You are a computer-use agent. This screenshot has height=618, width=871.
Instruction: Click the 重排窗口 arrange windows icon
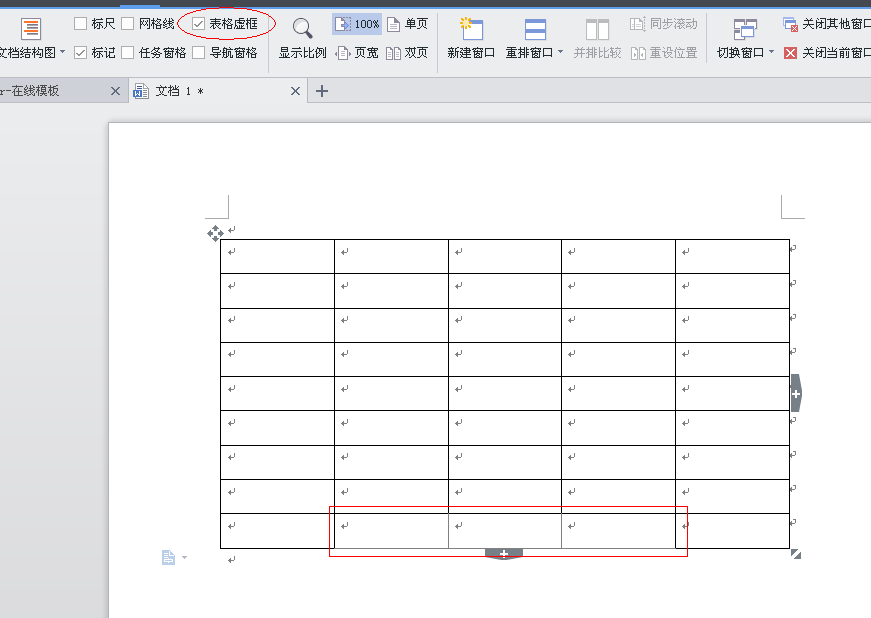[535, 29]
